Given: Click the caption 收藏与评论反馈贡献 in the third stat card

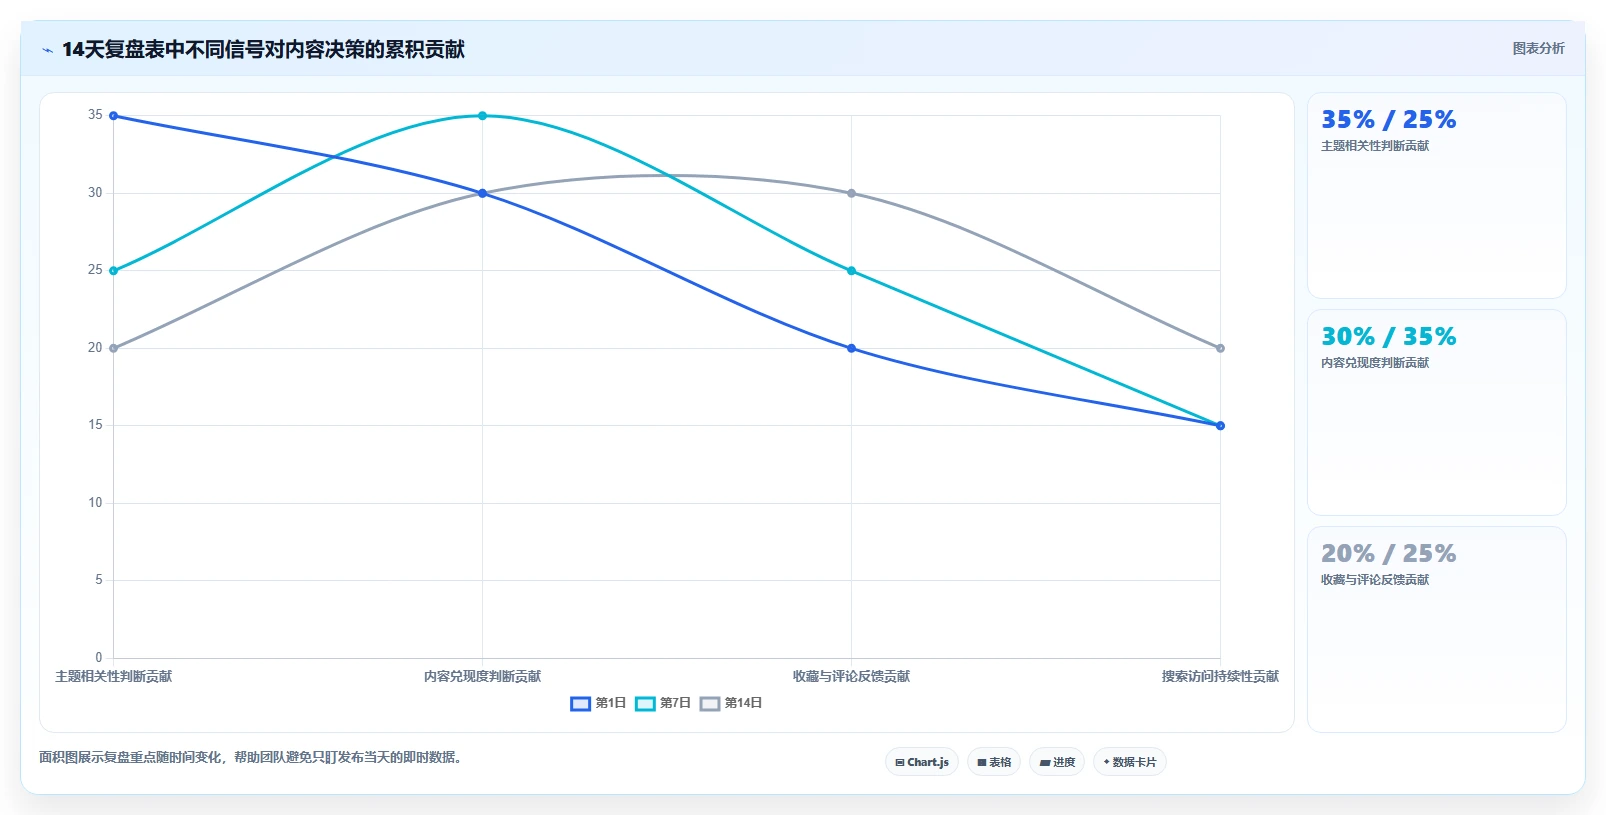Looking at the screenshot, I should [x=1375, y=580].
